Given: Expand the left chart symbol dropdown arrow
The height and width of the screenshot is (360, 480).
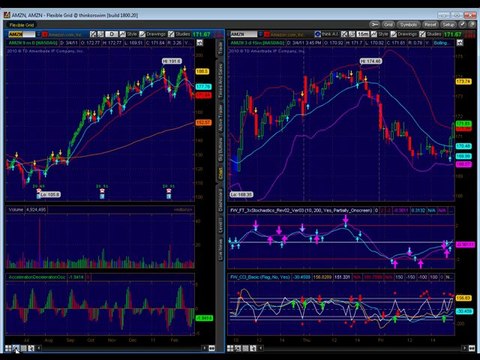Looking at the screenshot, I should (38, 34).
